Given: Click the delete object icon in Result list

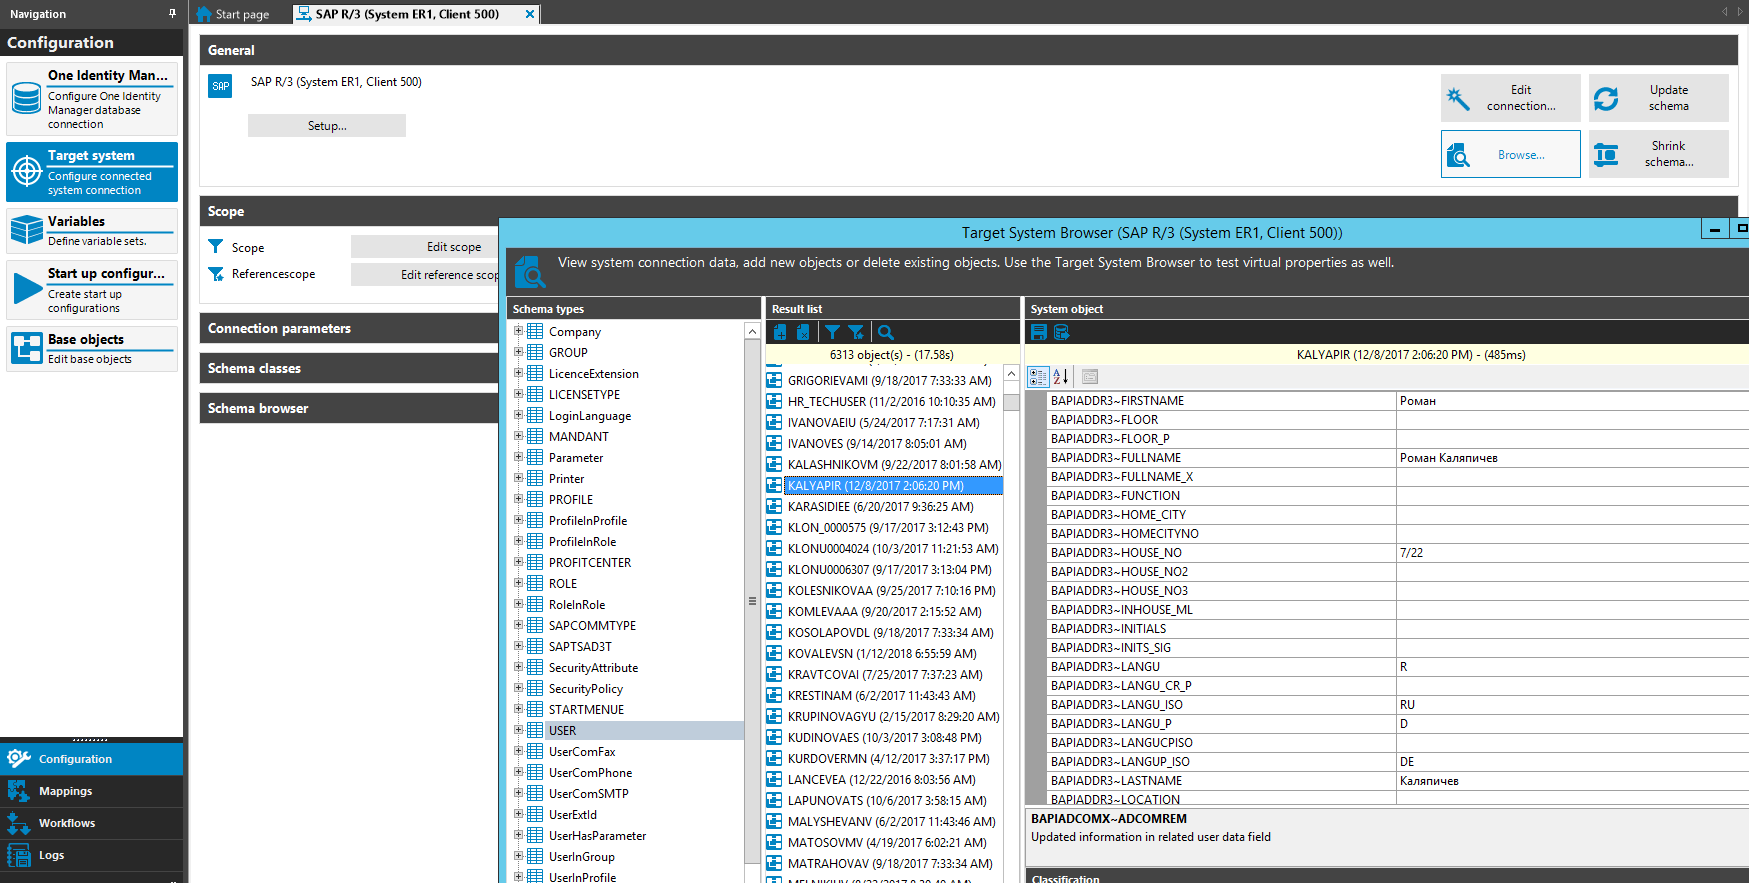Looking at the screenshot, I should coord(803,332).
